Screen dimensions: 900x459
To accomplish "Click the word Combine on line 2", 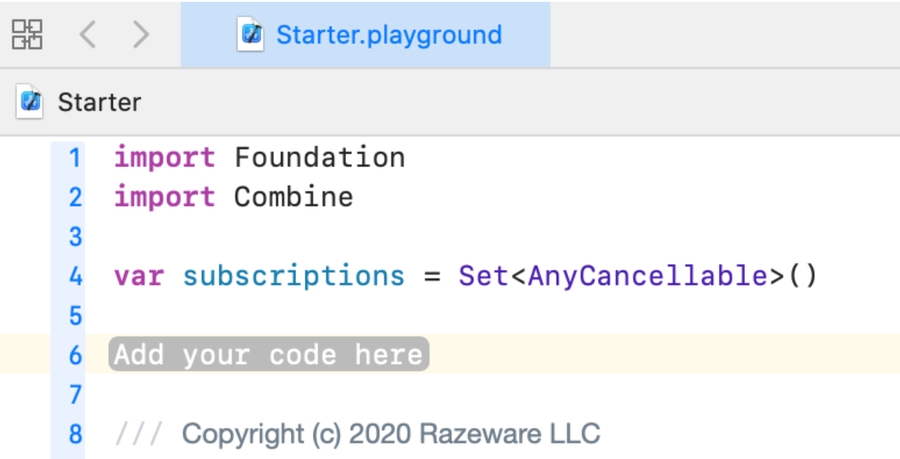I will (293, 197).
